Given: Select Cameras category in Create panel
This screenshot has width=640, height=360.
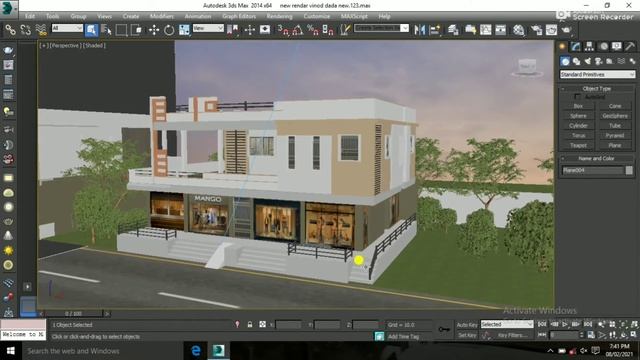Looking at the screenshot, I should [x=599, y=61].
